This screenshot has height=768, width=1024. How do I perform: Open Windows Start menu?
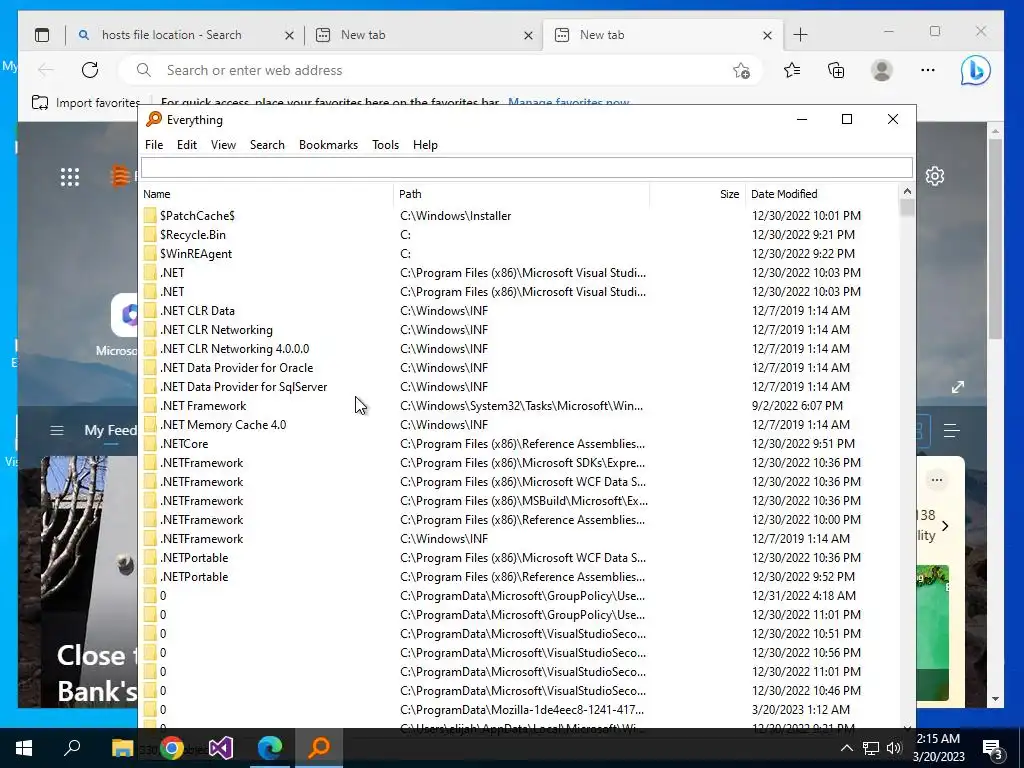click(24, 748)
